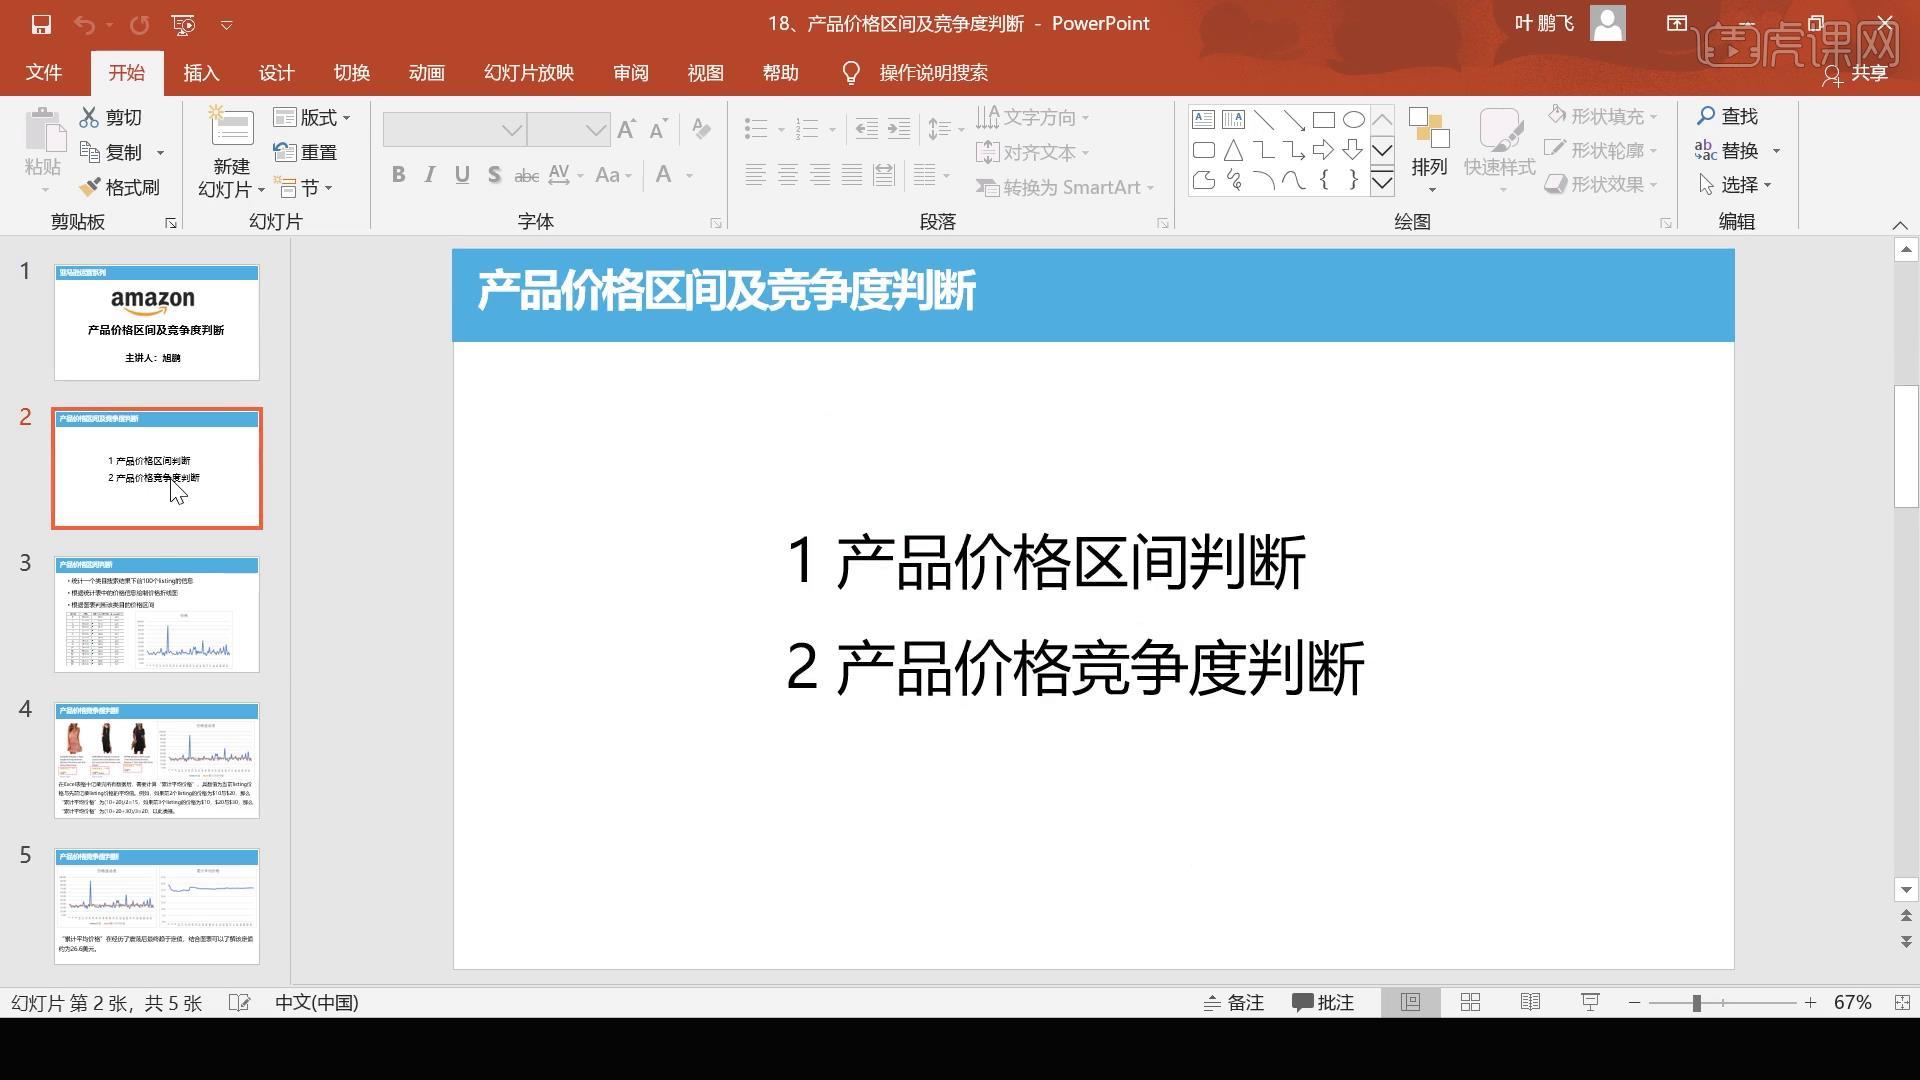Toggle Bold formatting
Screen dimensions: 1920x1080
[398, 175]
